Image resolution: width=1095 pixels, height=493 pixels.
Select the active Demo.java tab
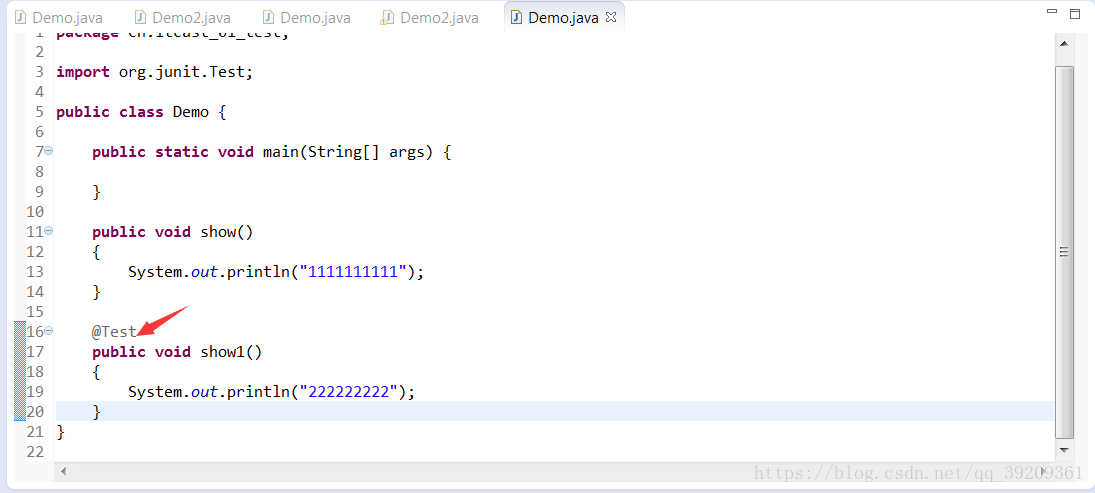click(x=563, y=17)
